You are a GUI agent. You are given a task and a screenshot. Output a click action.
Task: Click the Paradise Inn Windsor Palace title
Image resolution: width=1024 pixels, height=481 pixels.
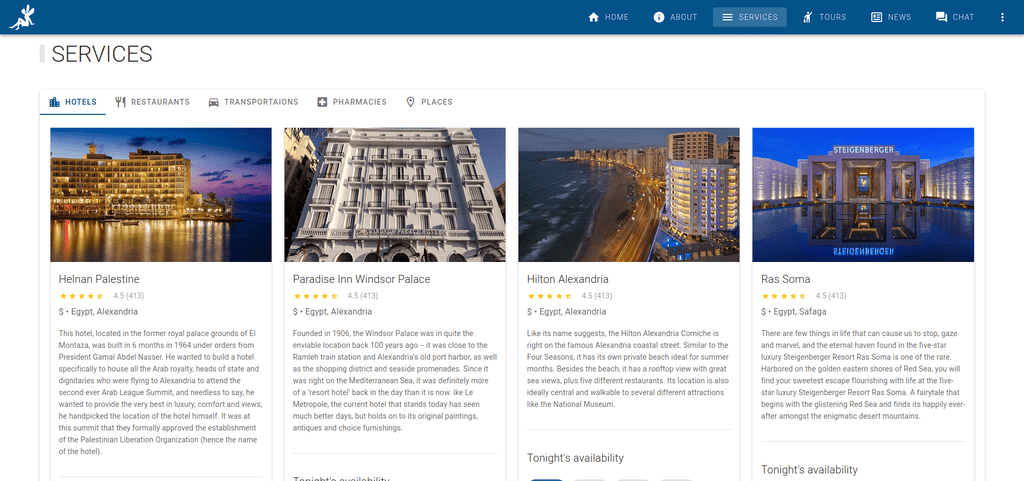362,279
